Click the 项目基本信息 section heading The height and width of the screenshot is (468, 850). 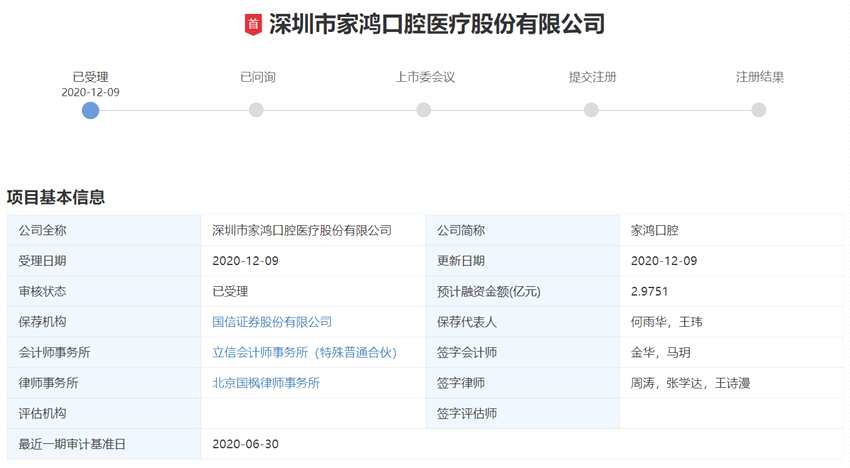click(56, 197)
